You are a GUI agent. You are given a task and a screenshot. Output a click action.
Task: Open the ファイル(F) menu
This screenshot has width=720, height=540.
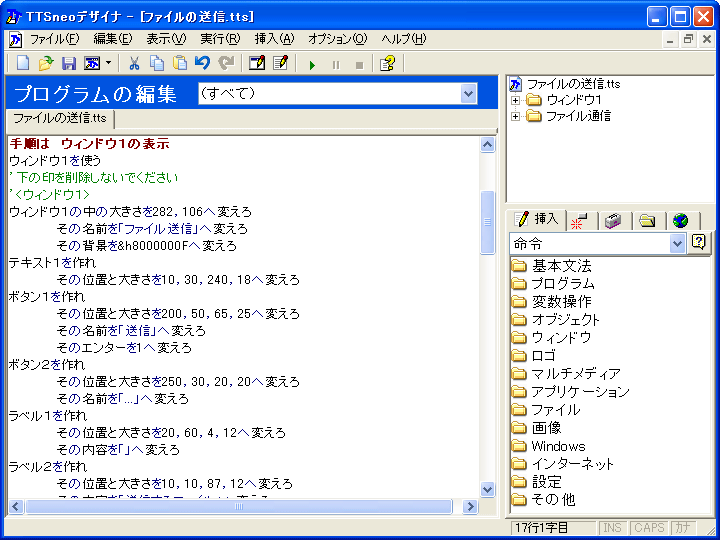[54, 39]
